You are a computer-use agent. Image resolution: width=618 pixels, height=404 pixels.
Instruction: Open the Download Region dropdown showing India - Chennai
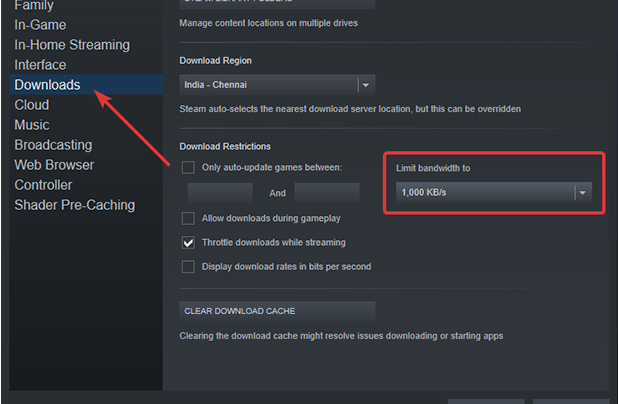(277, 85)
